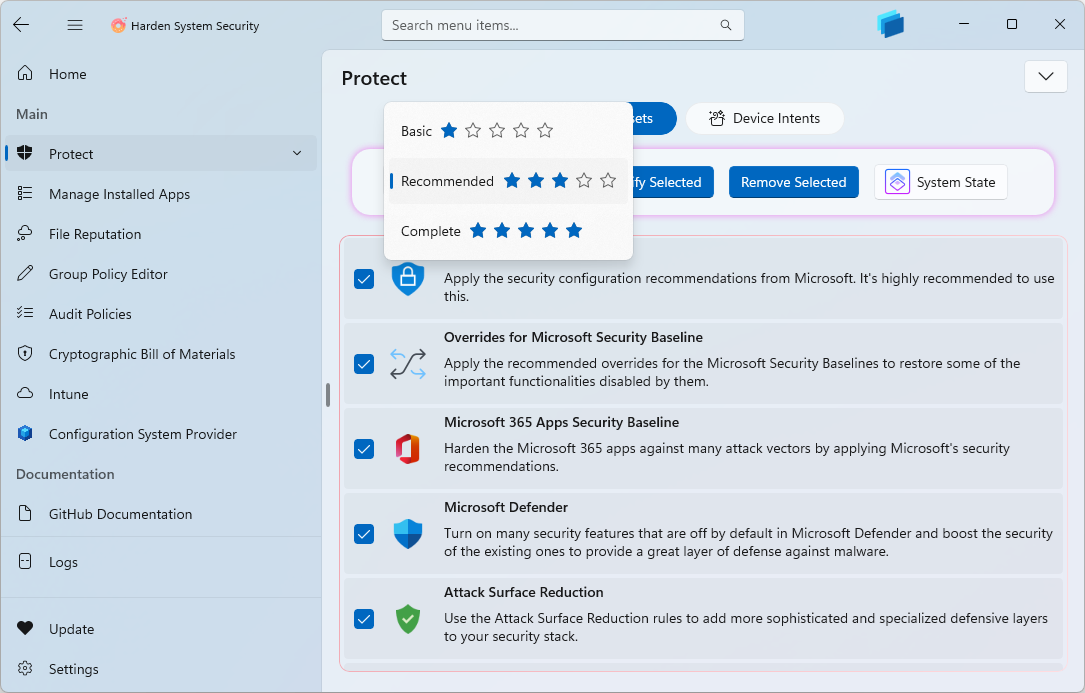Expand the Protect sidebar chevron
1085x693 pixels.
pyautogui.click(x=297, y=153)
